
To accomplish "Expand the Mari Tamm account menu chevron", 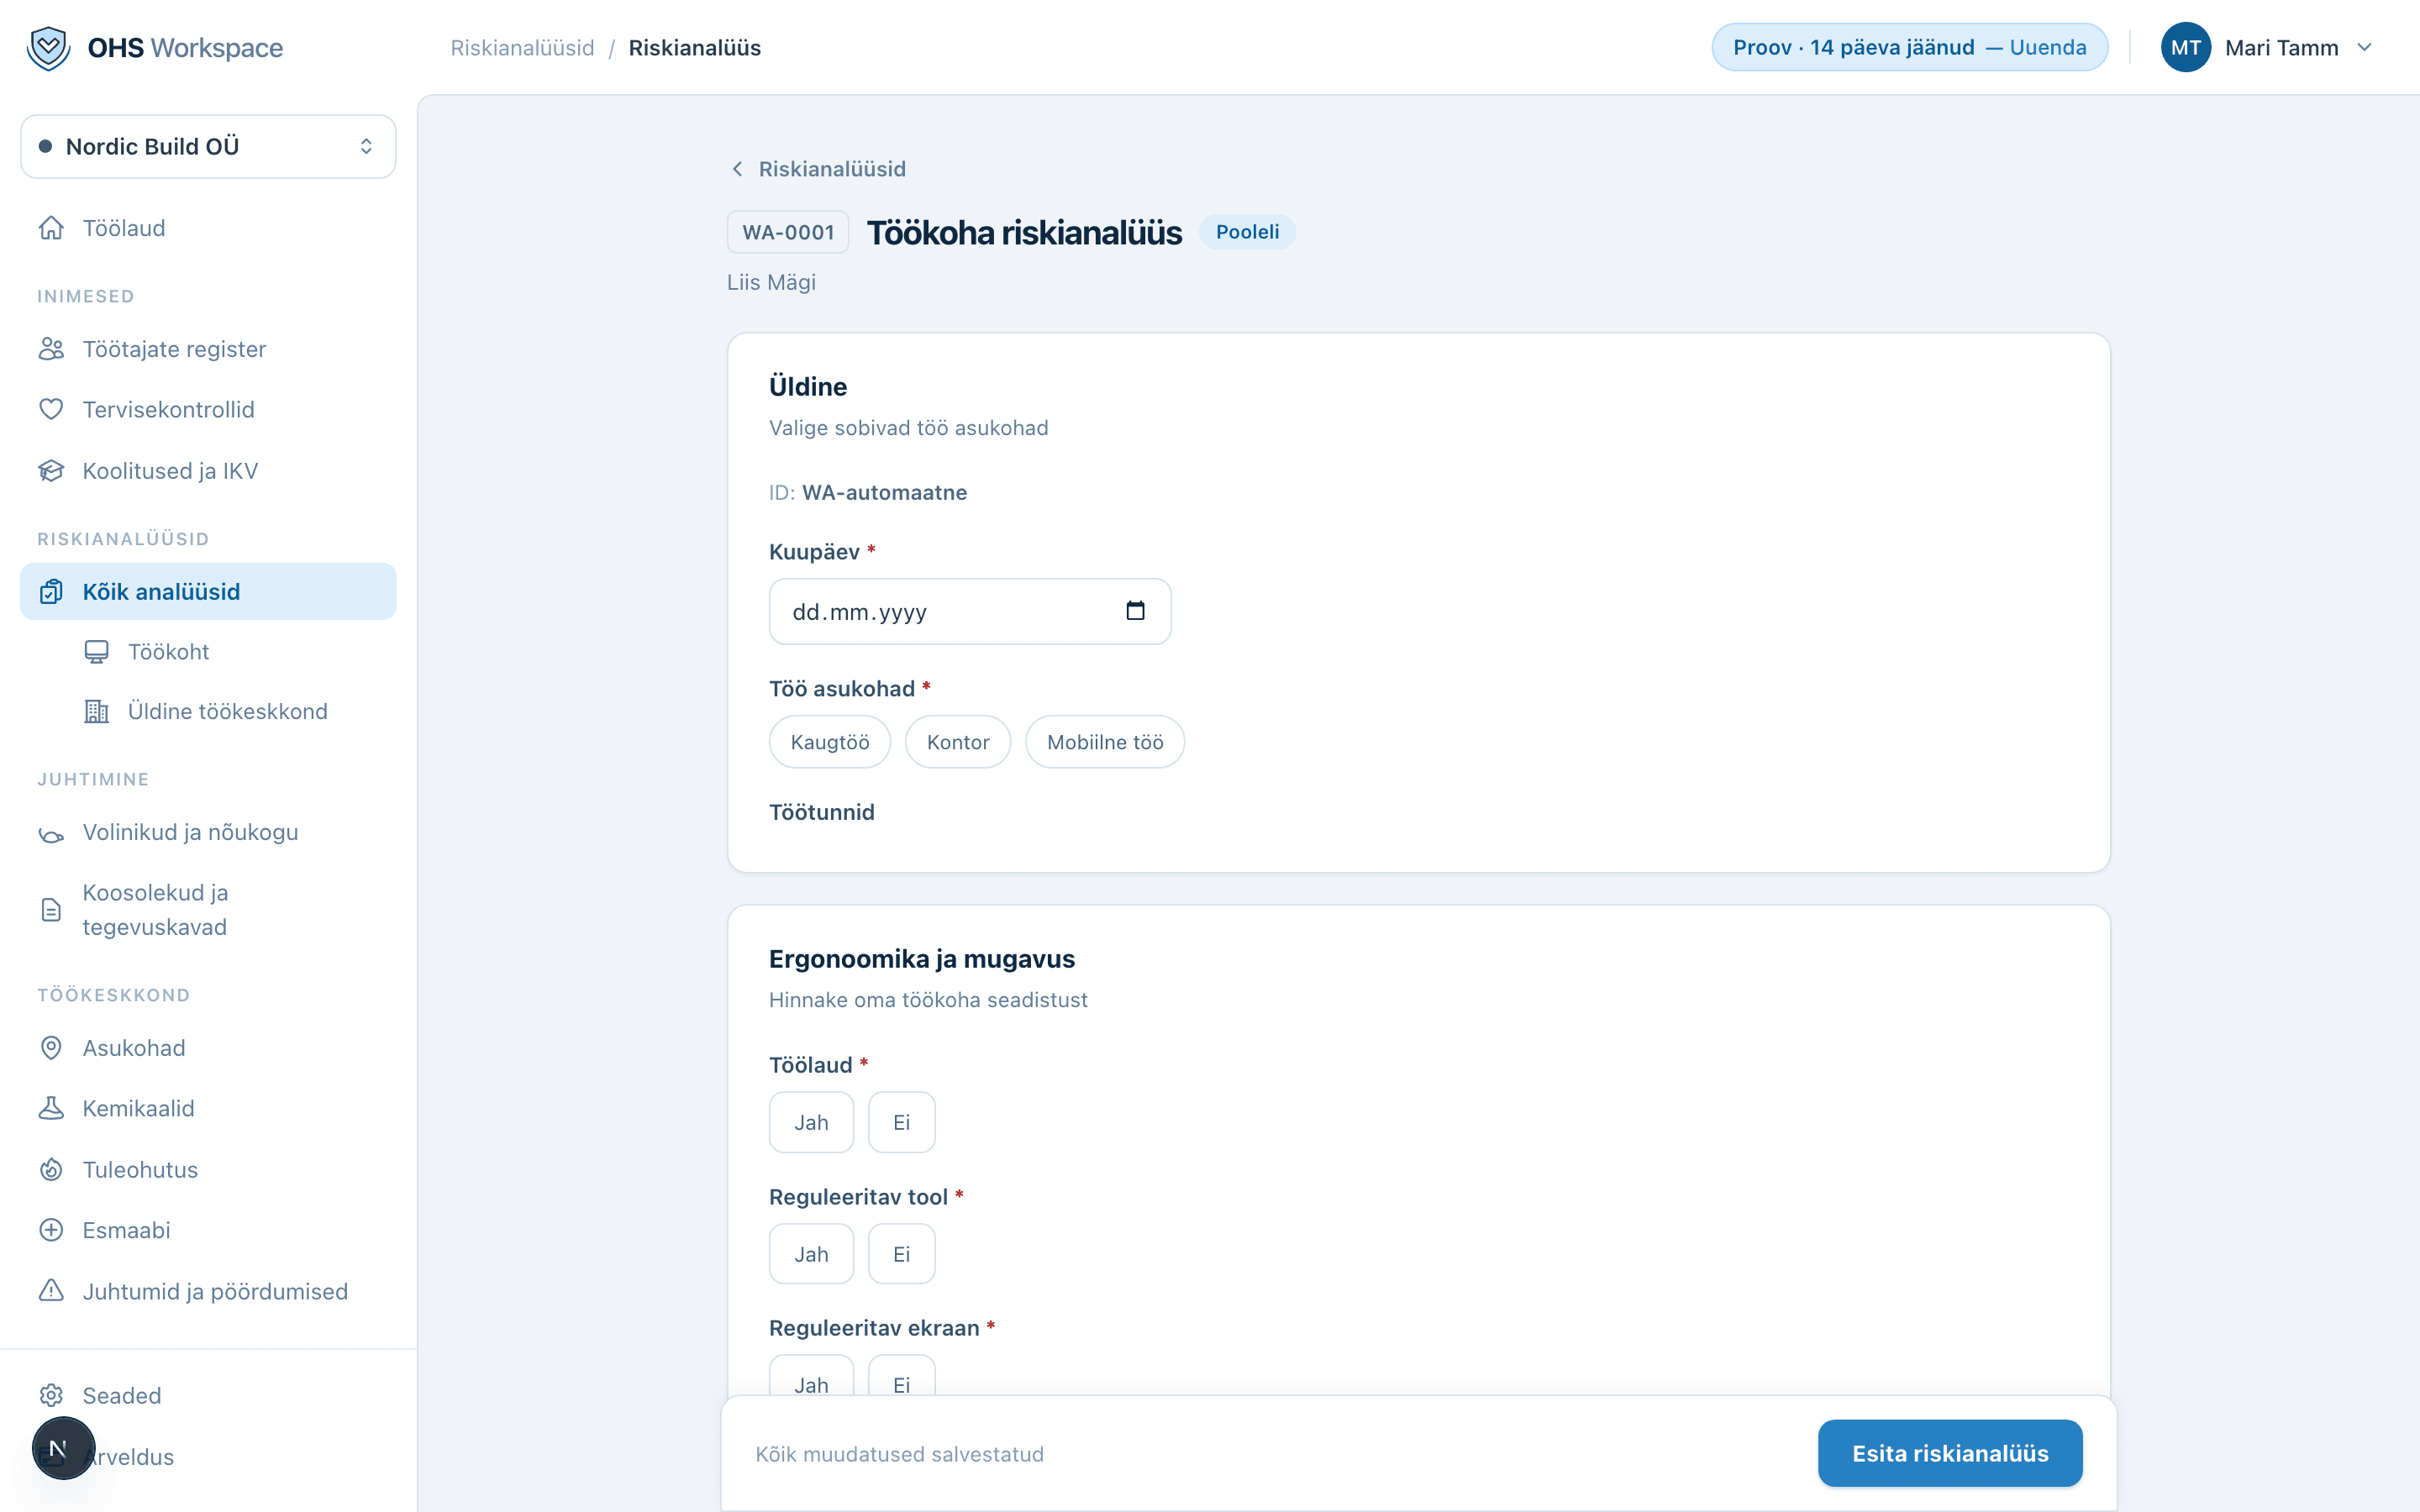I will pyautogui.click(x=2364, y=47).
